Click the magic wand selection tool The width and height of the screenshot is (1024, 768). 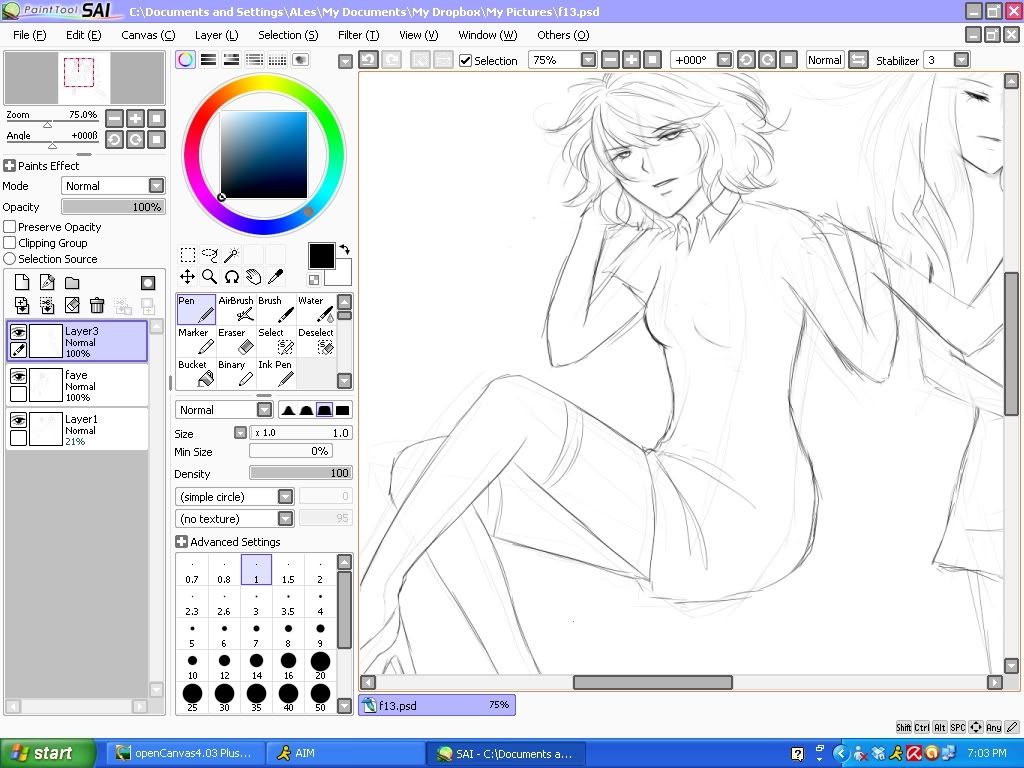(231, 255)
